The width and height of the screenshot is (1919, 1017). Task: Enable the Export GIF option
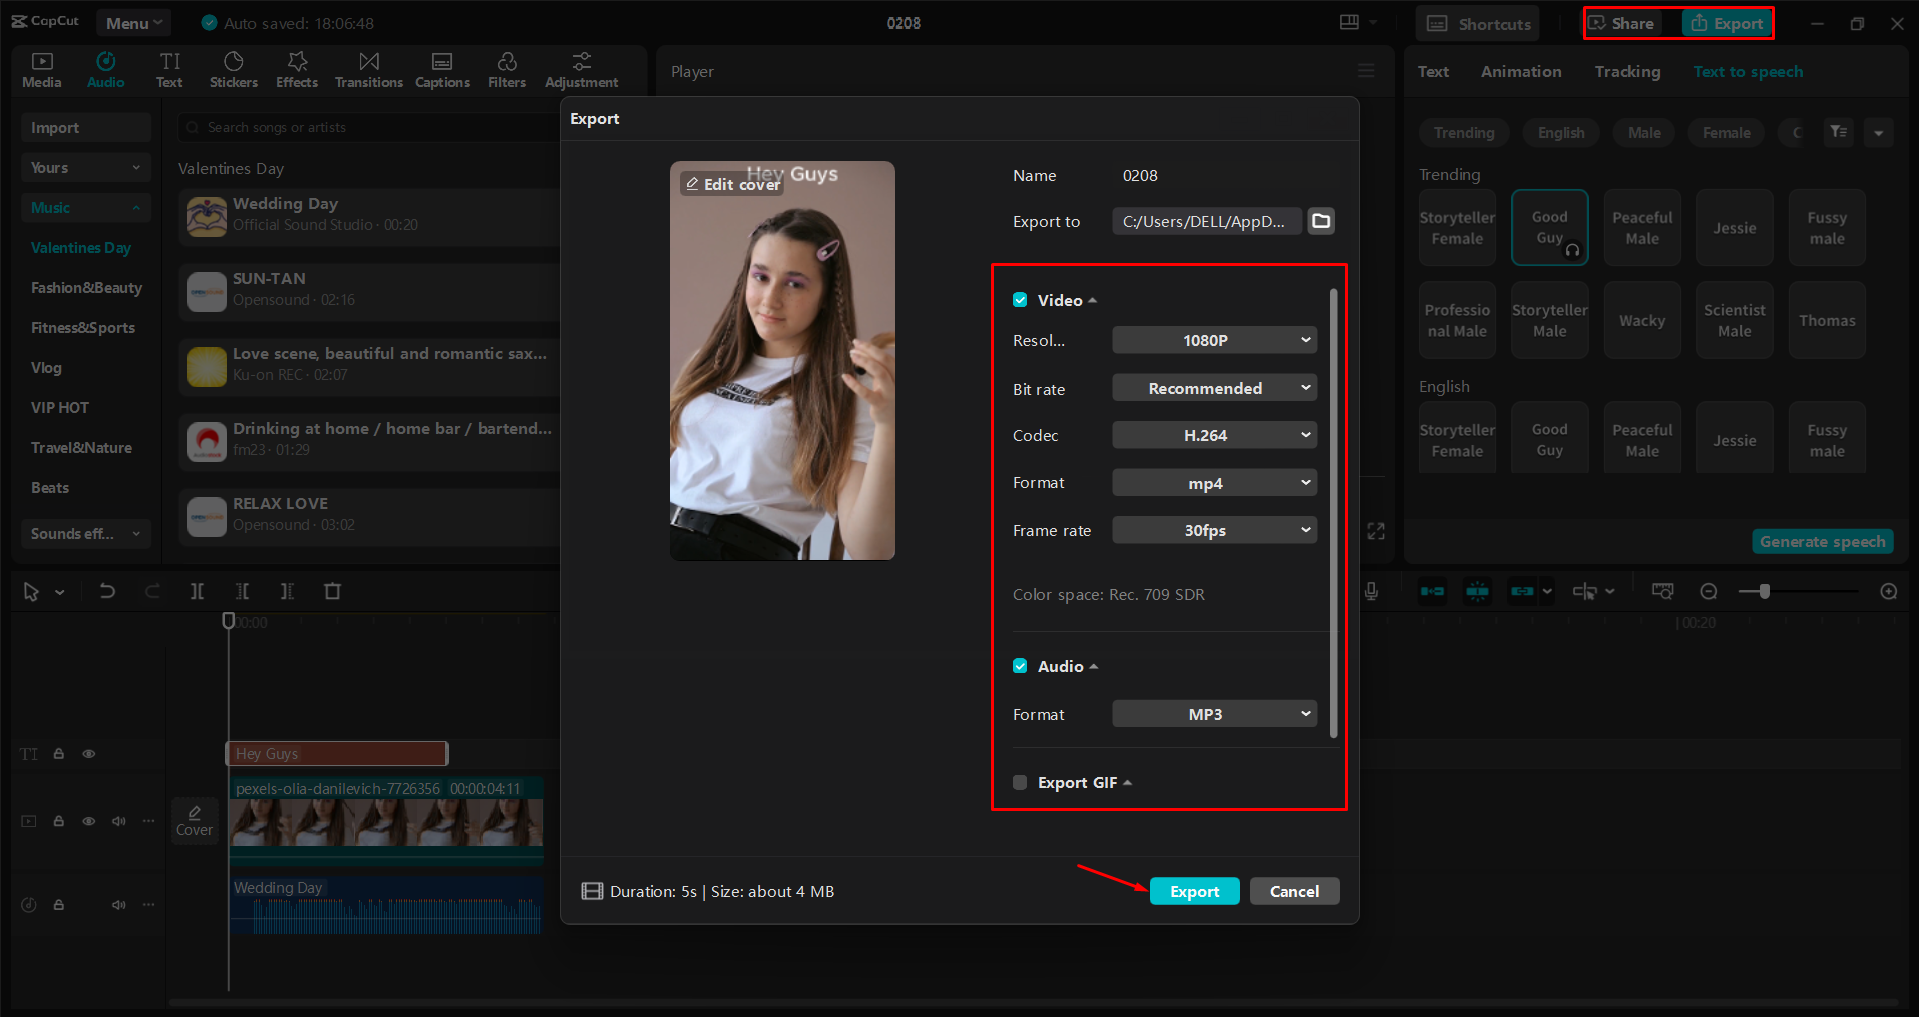(1020, 782)
